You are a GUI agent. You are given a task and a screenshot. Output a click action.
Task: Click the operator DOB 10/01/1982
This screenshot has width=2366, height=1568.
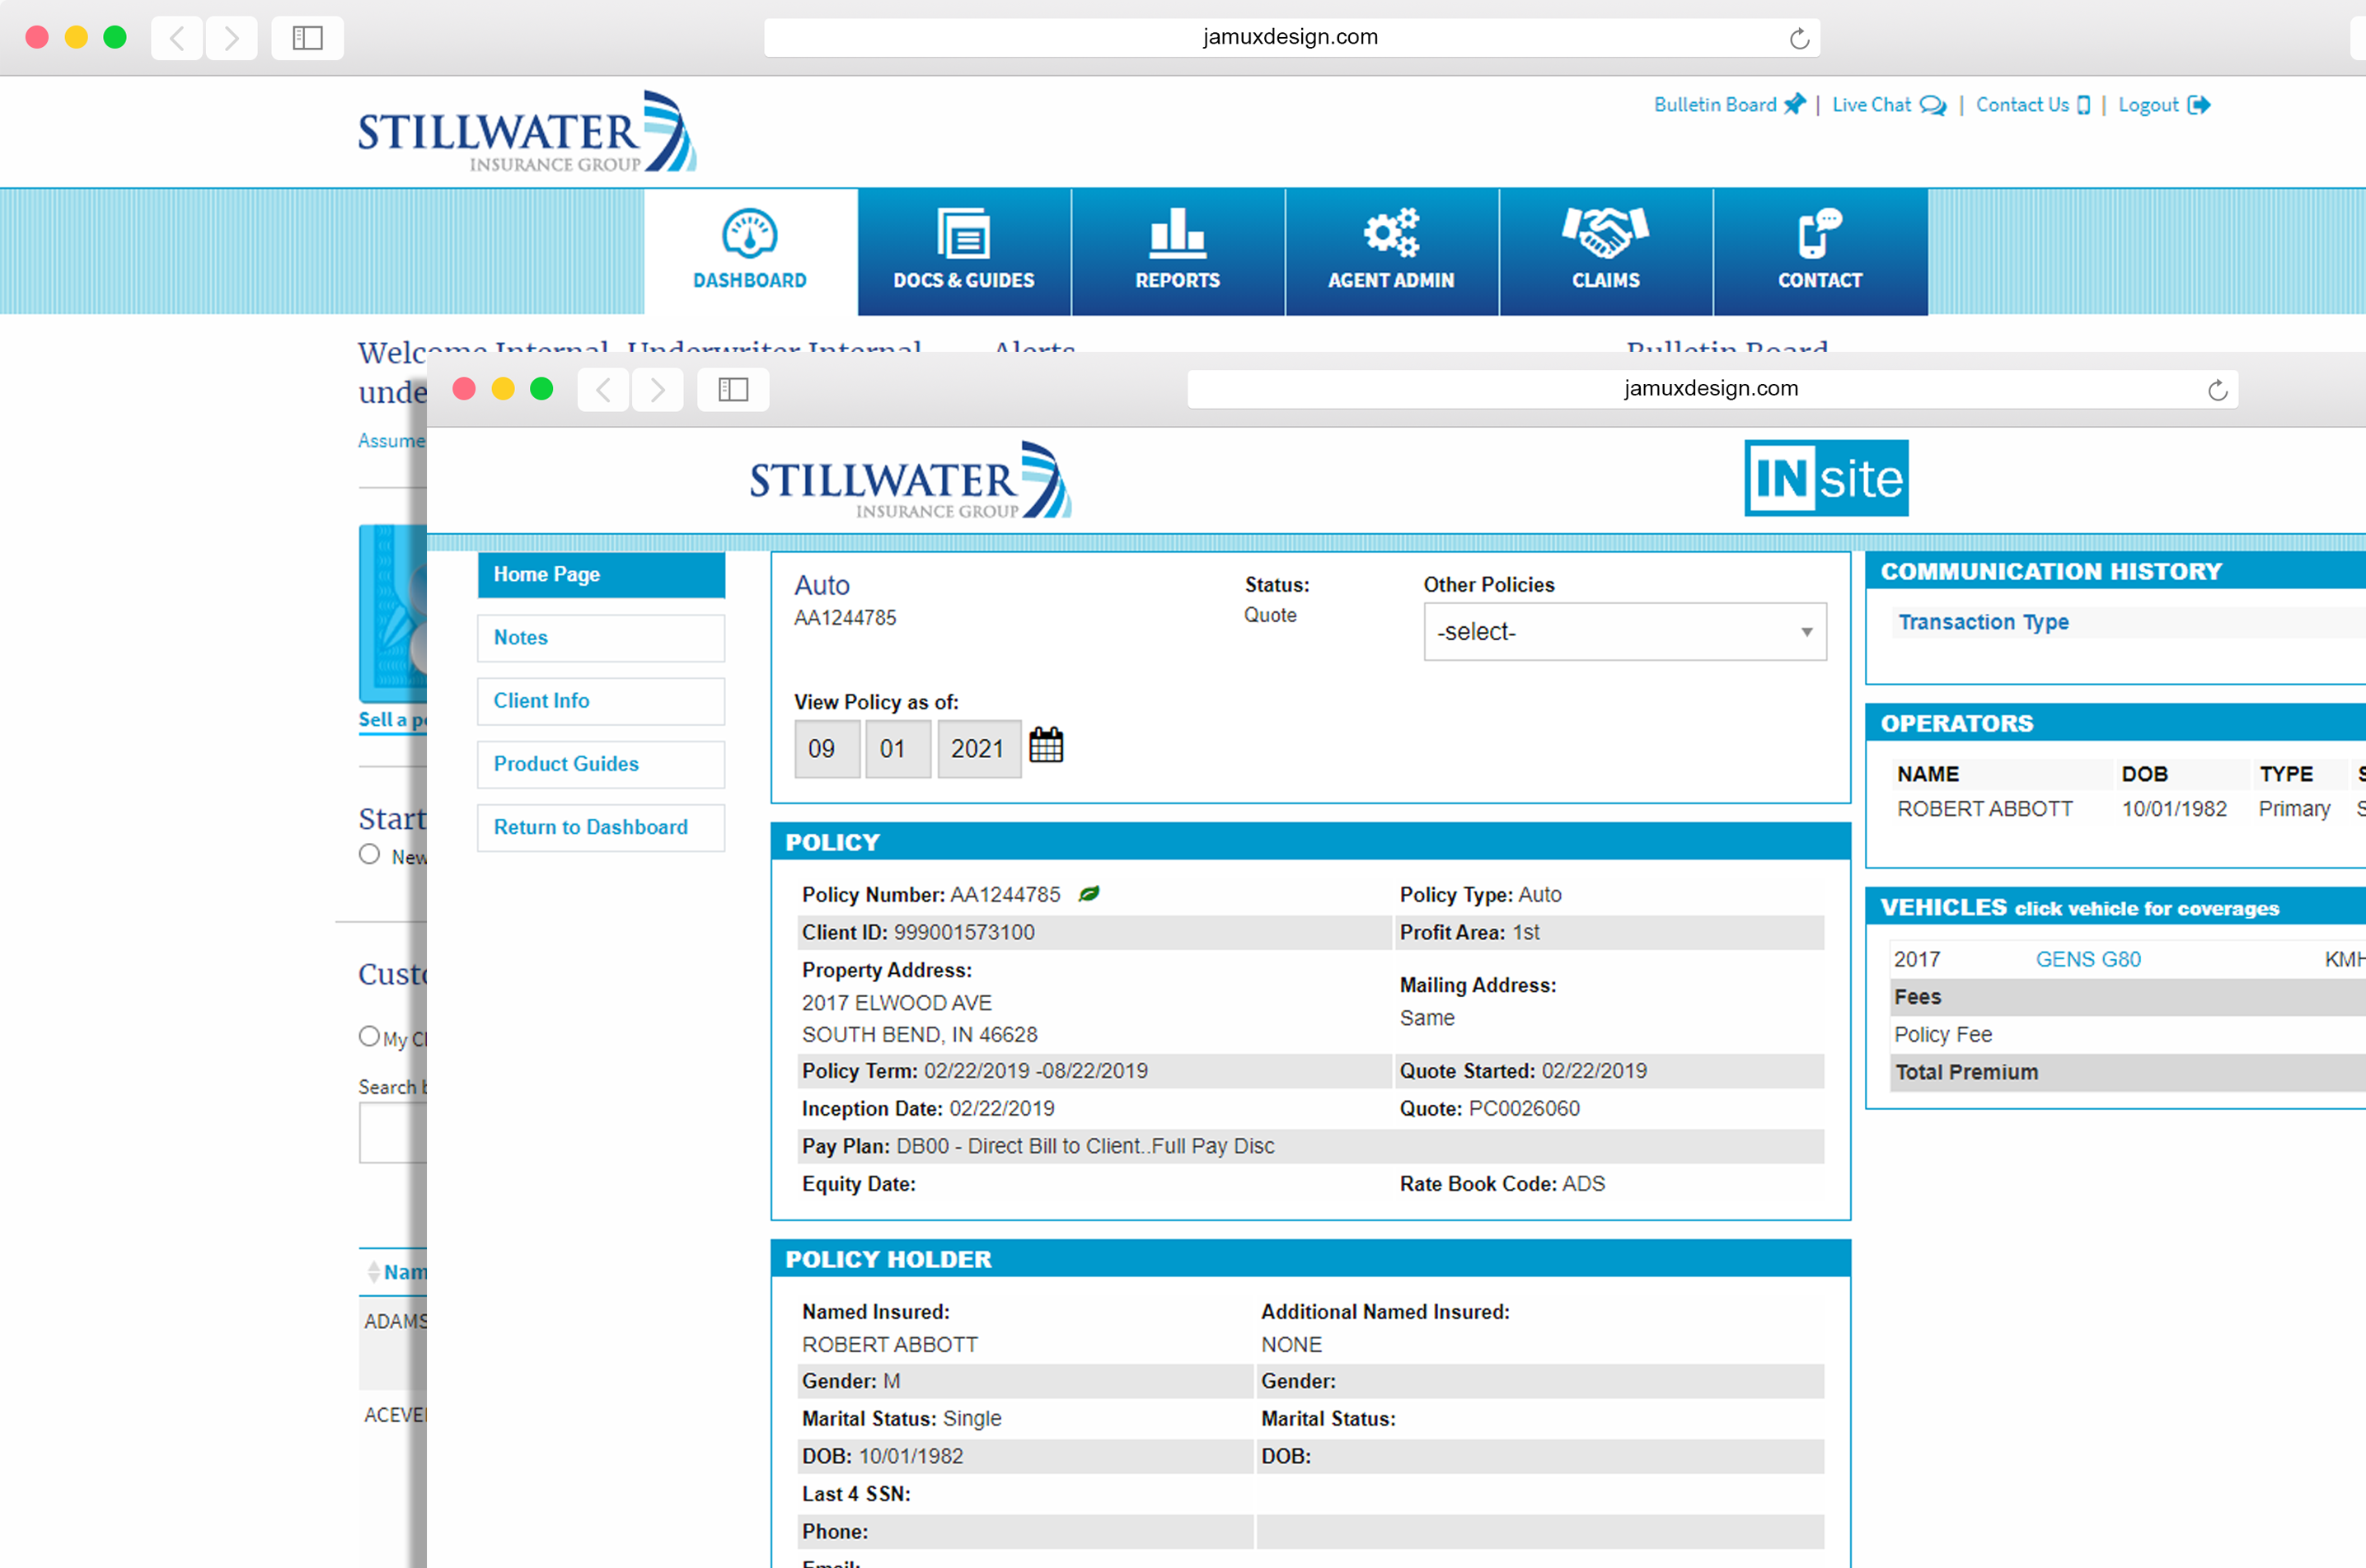(x=2174, y=809)
